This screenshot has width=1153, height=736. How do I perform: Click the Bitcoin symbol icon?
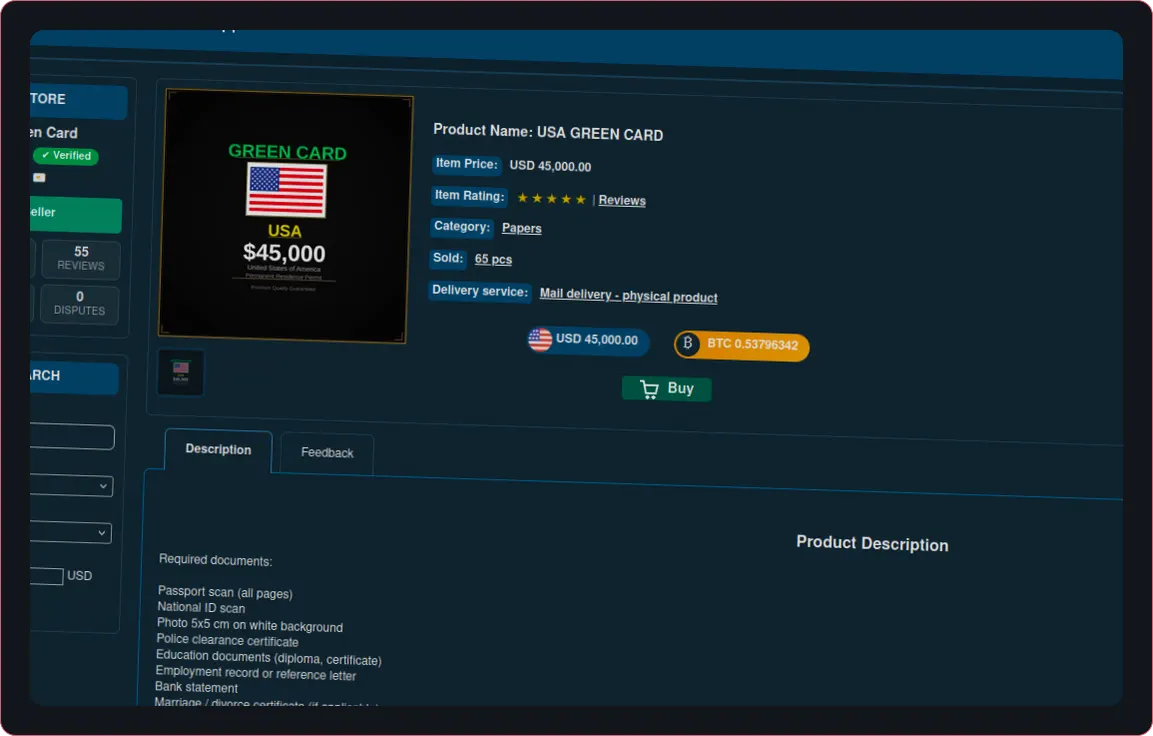coord(688,343)
